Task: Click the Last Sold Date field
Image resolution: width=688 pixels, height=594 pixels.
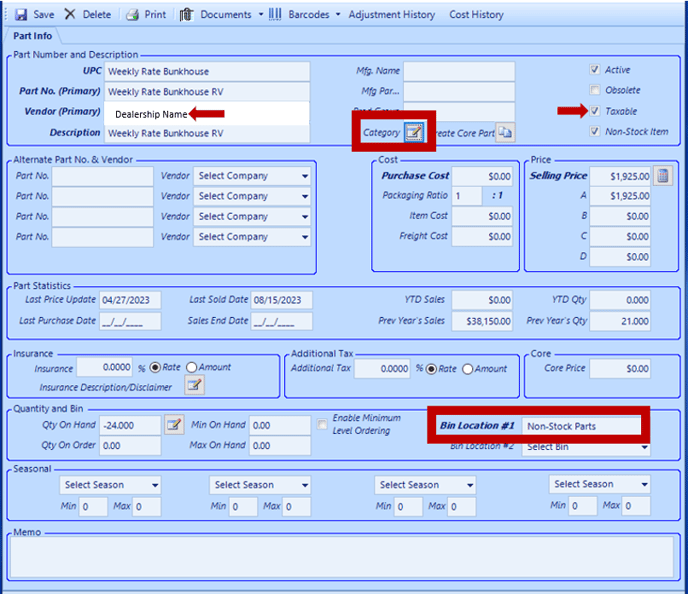Action: point(282,300)
